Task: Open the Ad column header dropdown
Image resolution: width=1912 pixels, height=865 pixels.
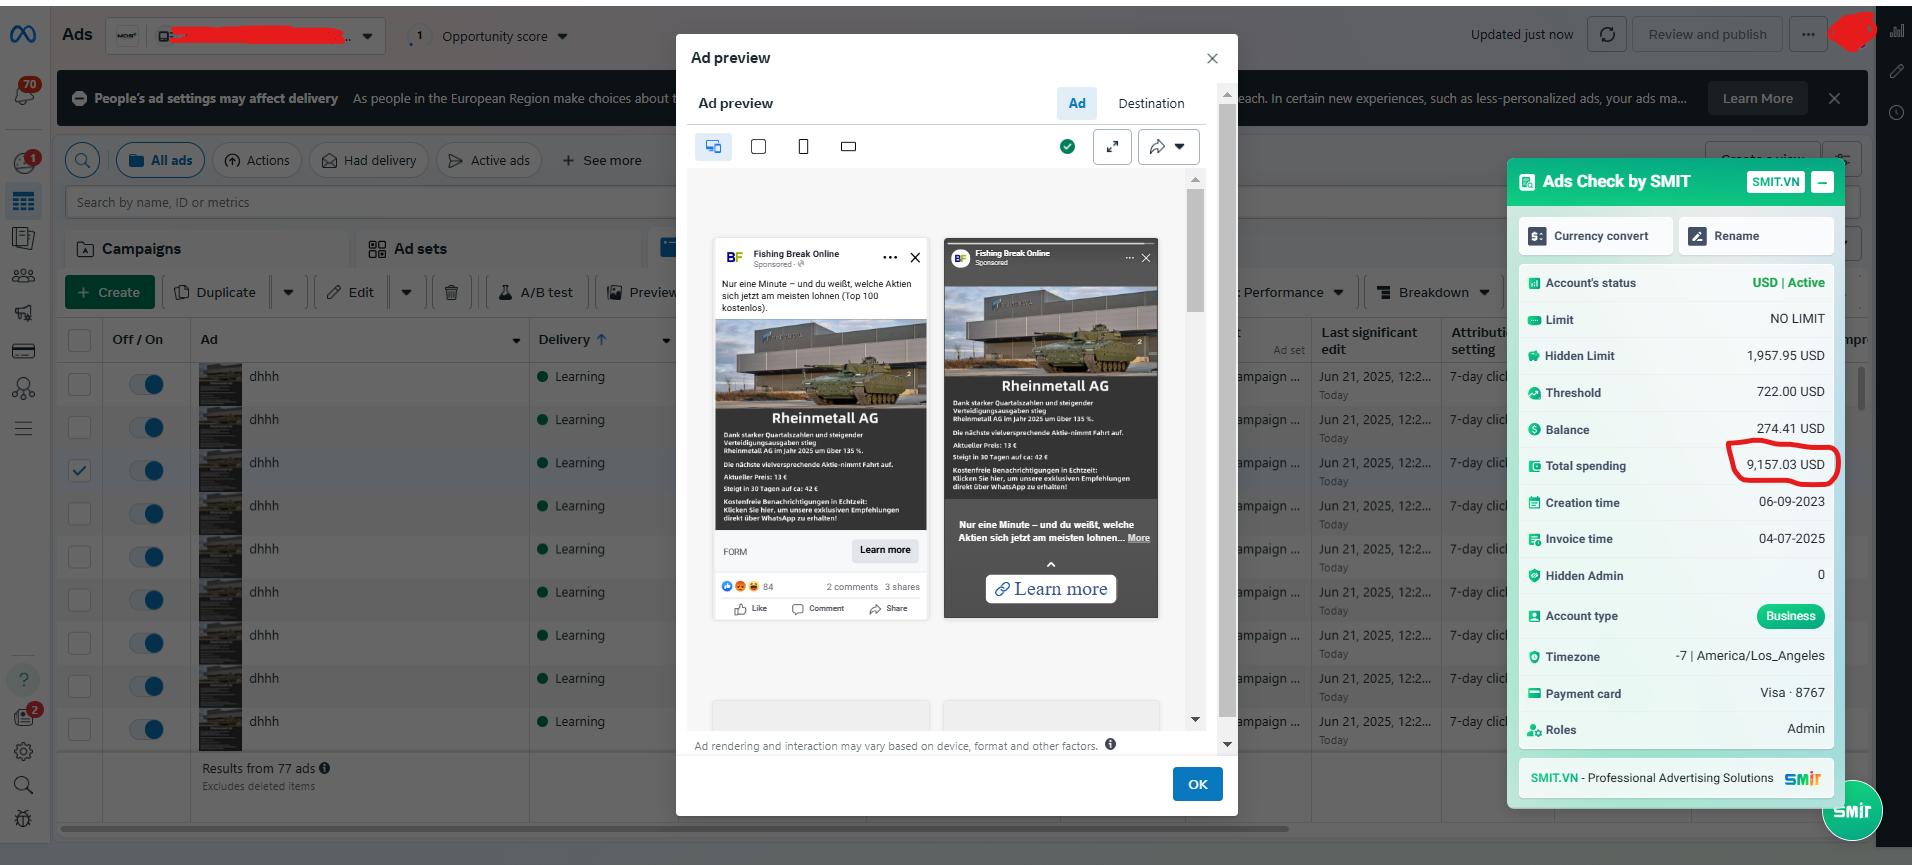Action: [516, 340]
